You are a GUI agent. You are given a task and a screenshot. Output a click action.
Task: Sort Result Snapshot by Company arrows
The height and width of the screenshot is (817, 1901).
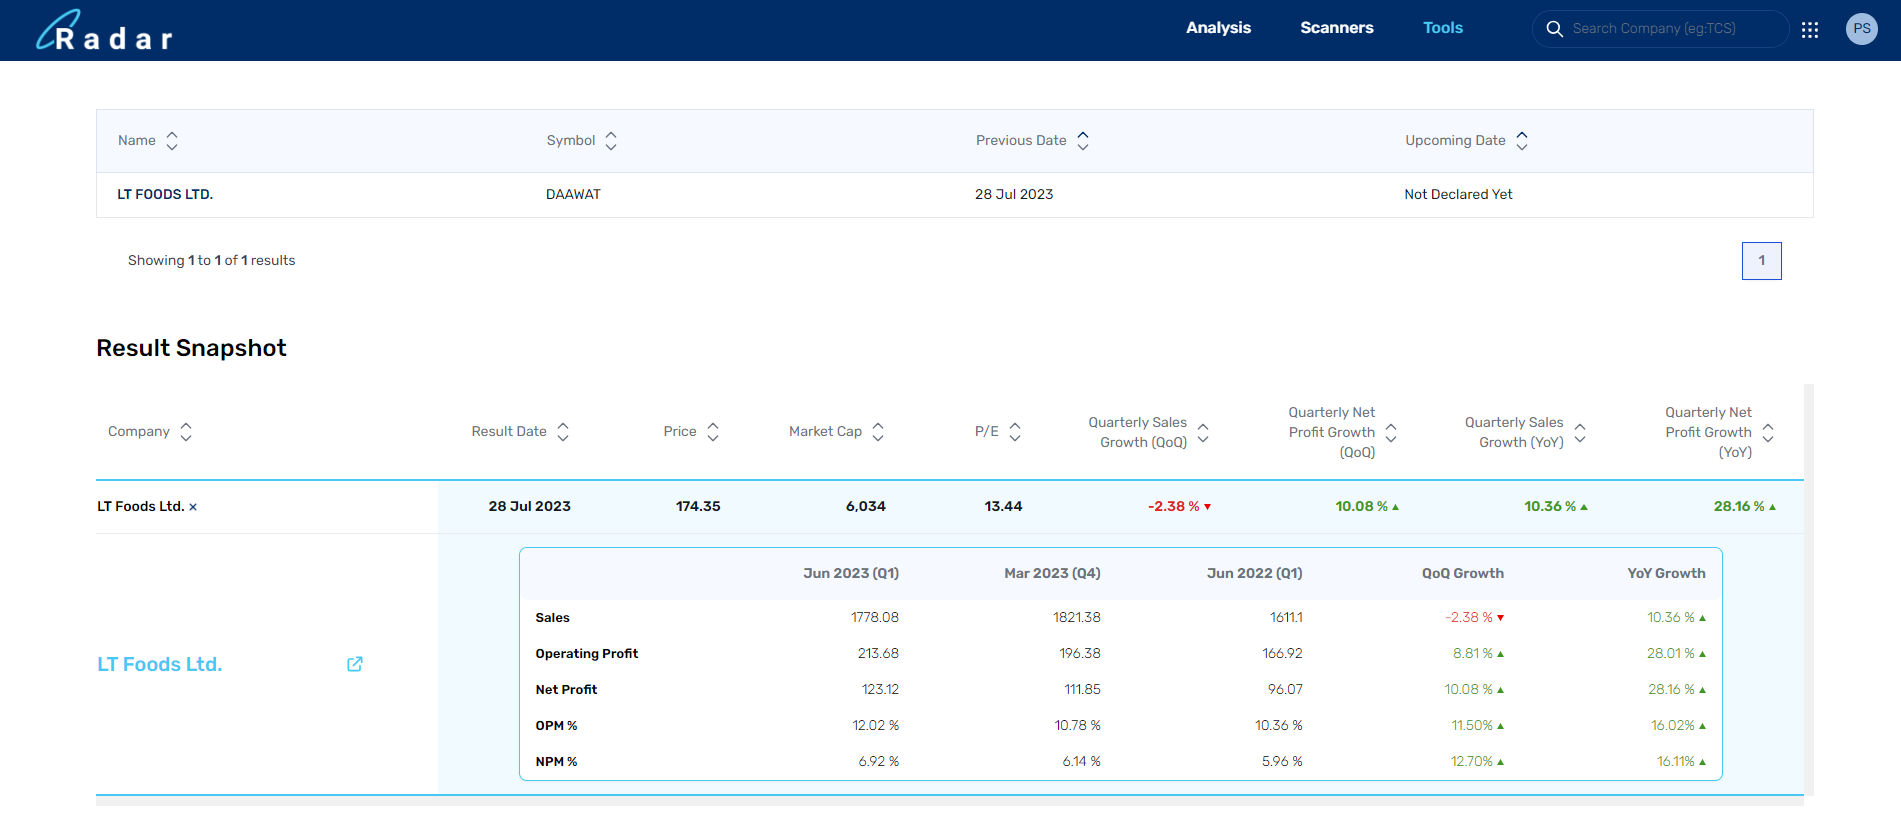[x=186, y=432]
